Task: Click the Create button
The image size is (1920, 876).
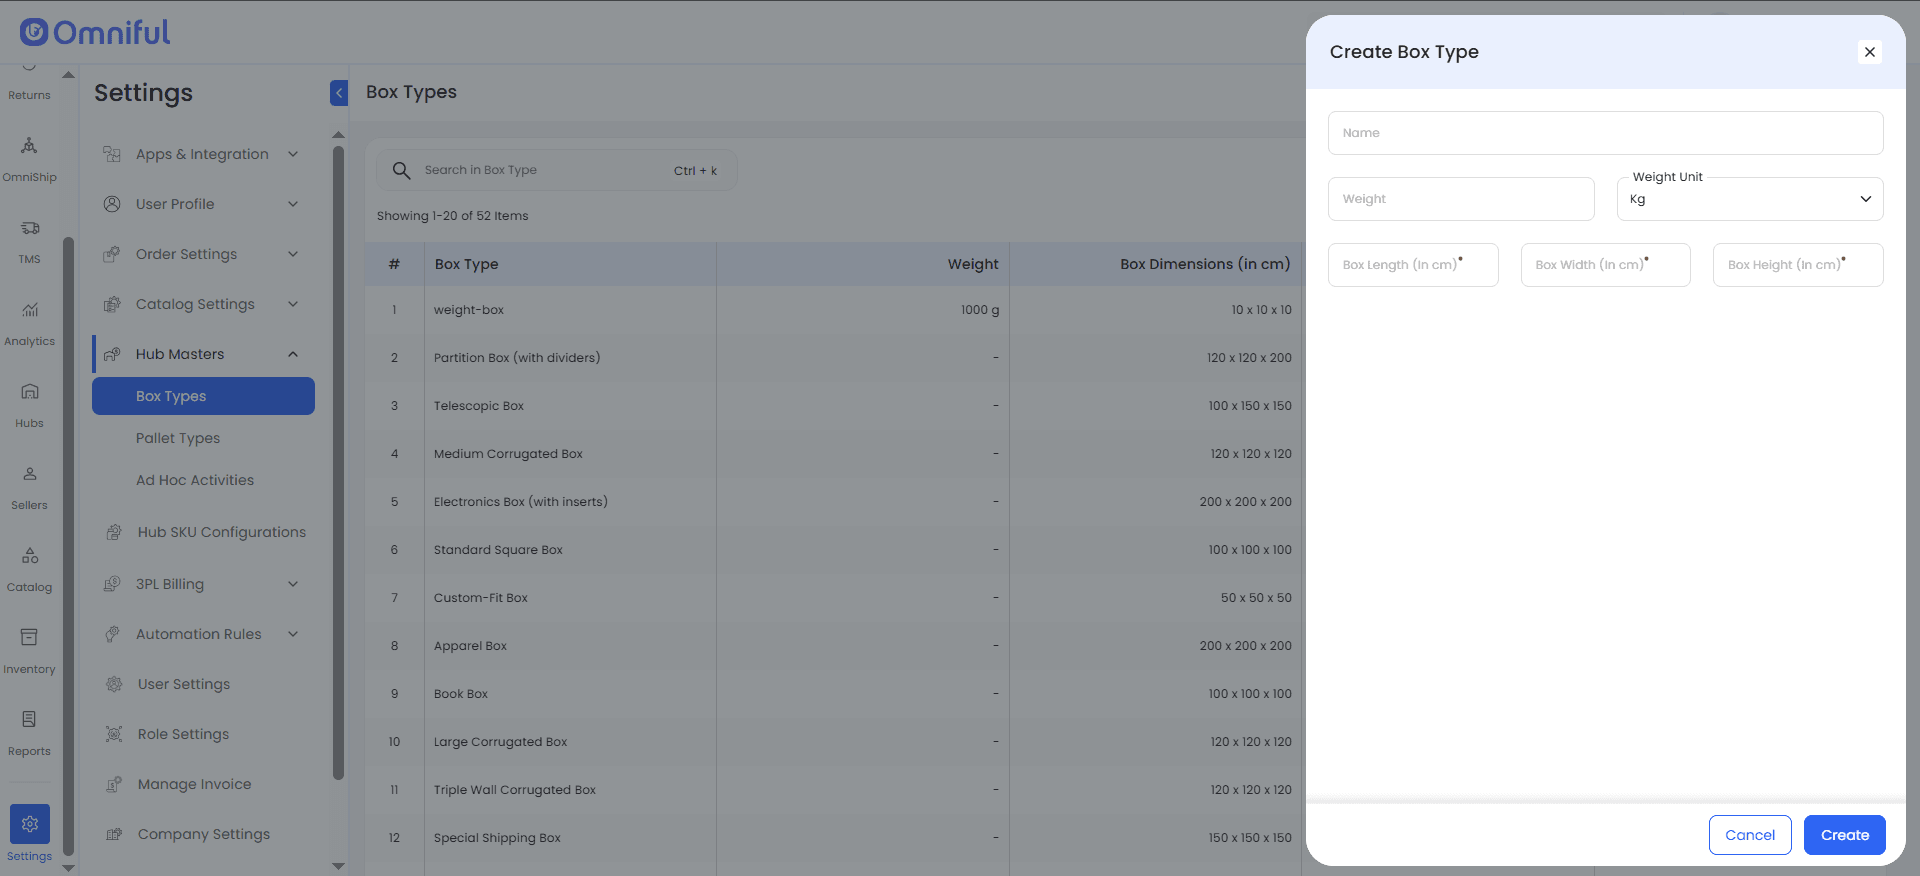Action: (x=1844, y=835)
